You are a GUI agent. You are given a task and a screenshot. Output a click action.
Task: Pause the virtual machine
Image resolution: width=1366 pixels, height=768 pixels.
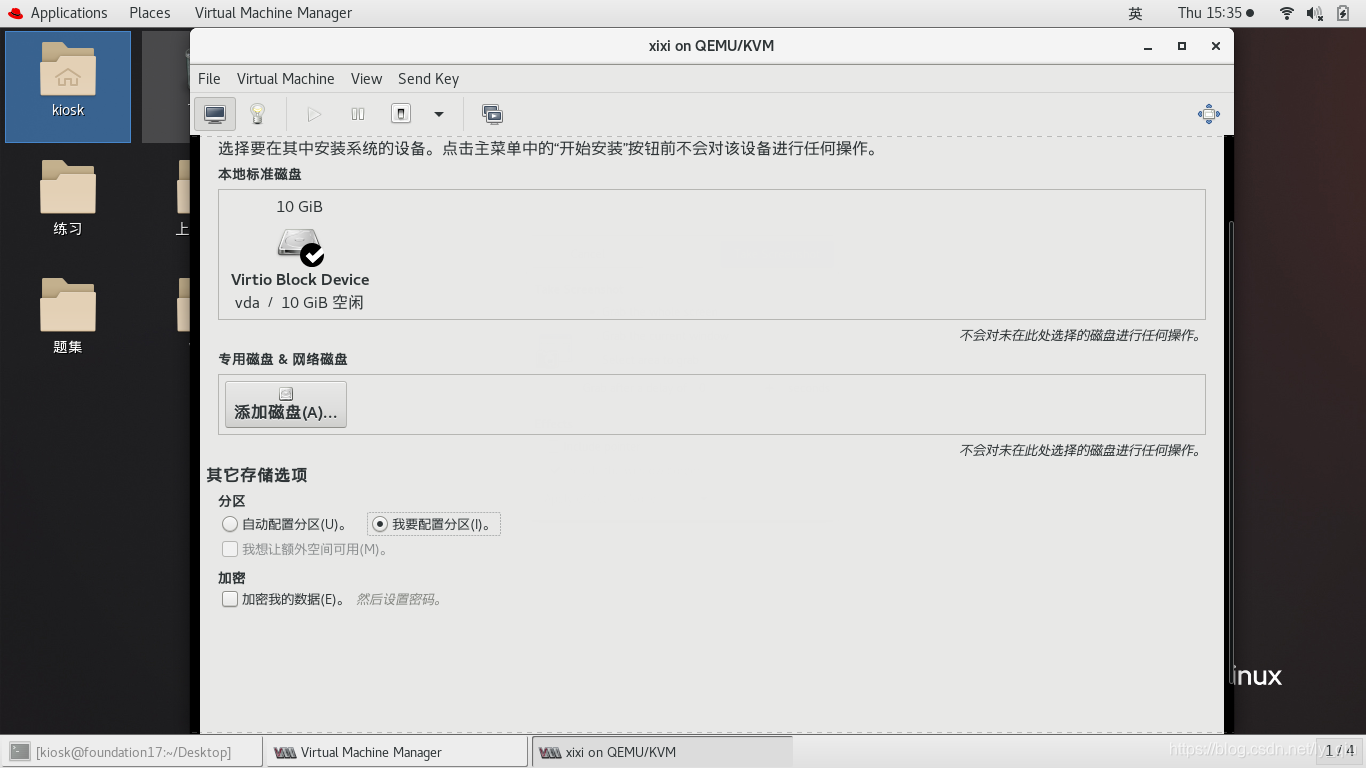point(358,114)
